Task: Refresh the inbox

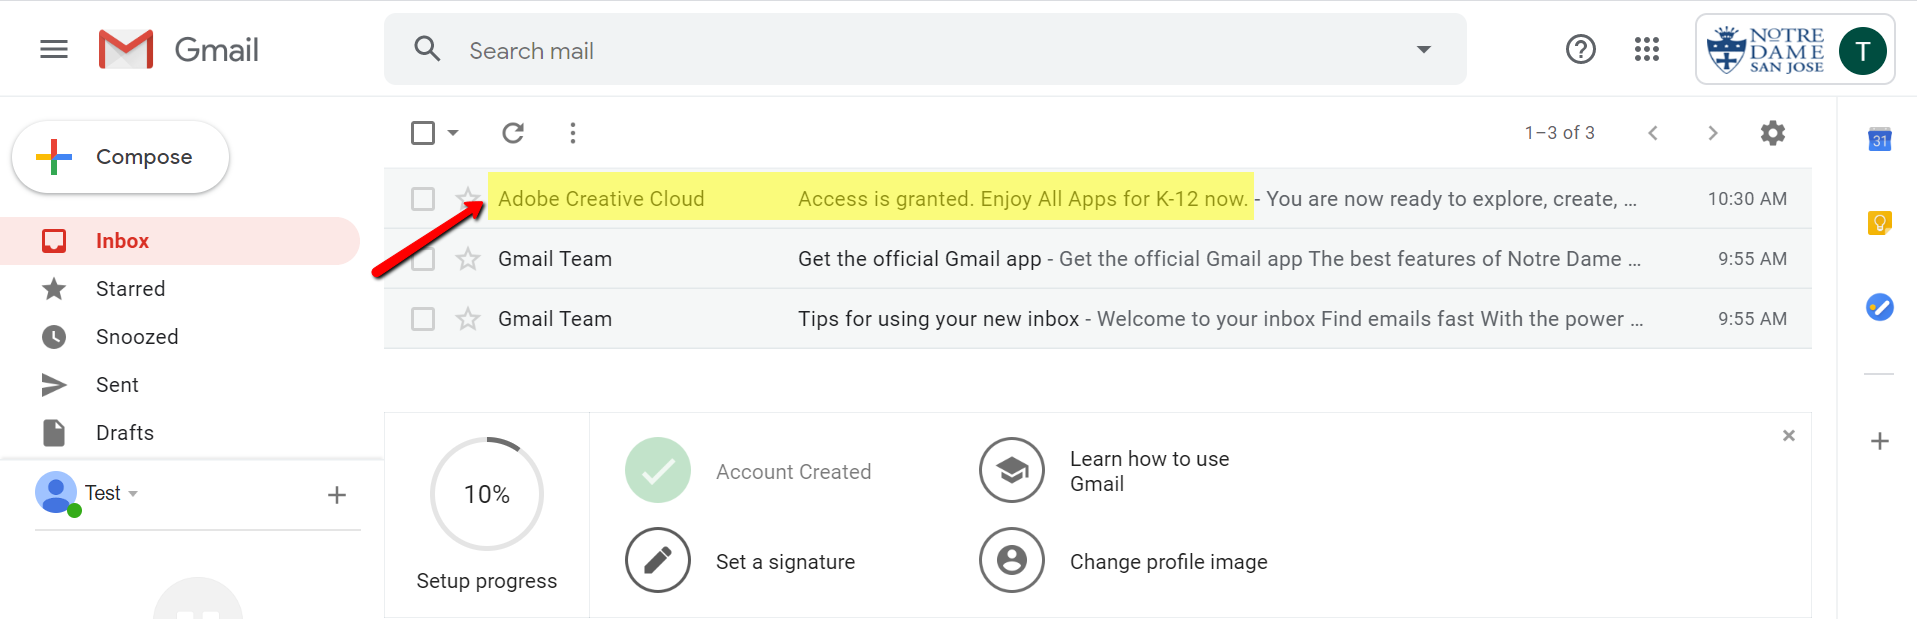Action: click(x=513, y=133)
